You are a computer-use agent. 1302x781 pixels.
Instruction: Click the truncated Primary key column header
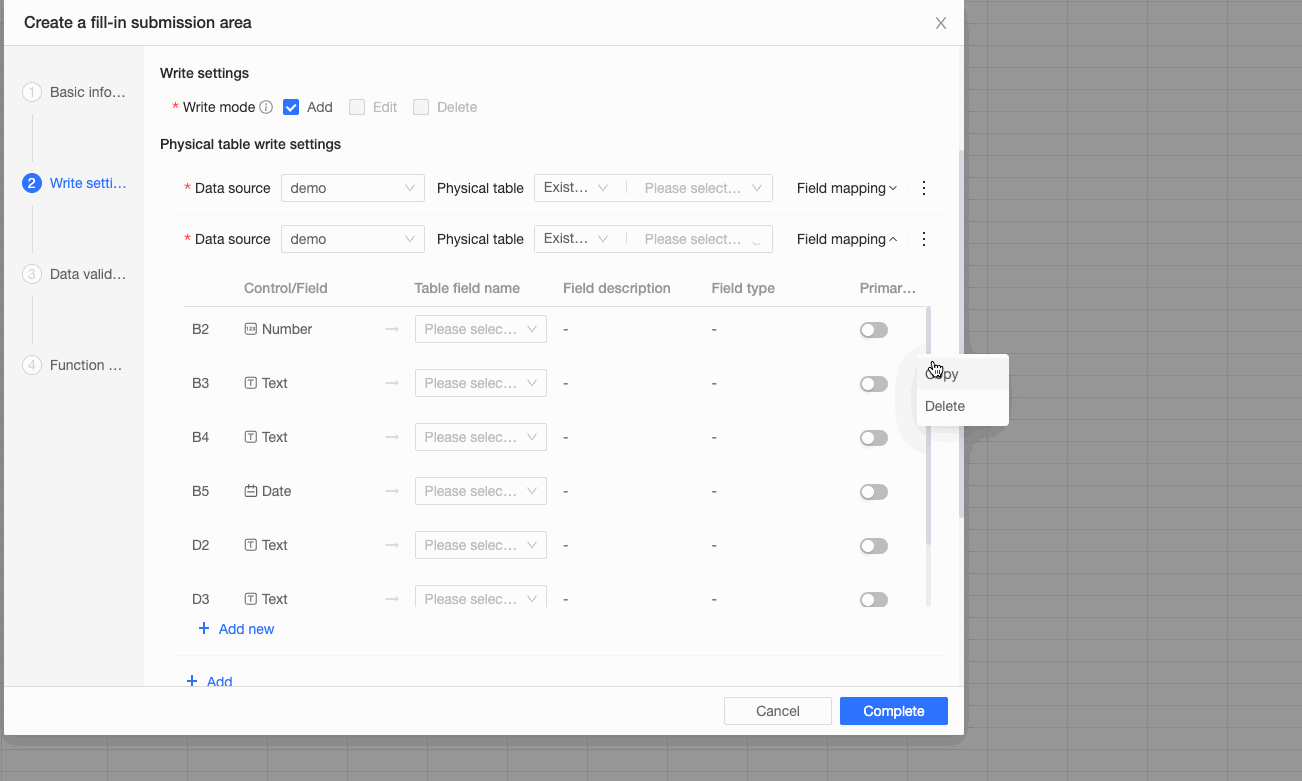coord(888,288)
